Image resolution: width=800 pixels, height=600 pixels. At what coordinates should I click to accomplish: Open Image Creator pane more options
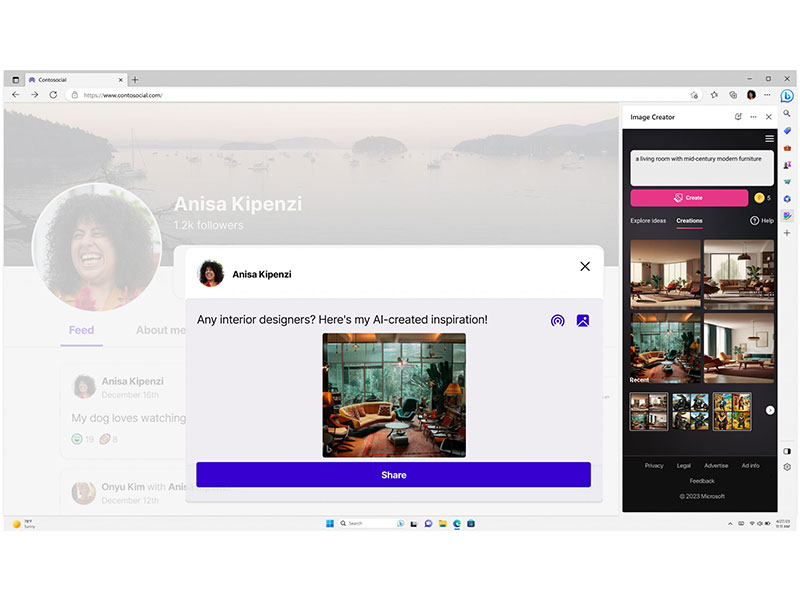pyautogui.click(x=753, y=117)
